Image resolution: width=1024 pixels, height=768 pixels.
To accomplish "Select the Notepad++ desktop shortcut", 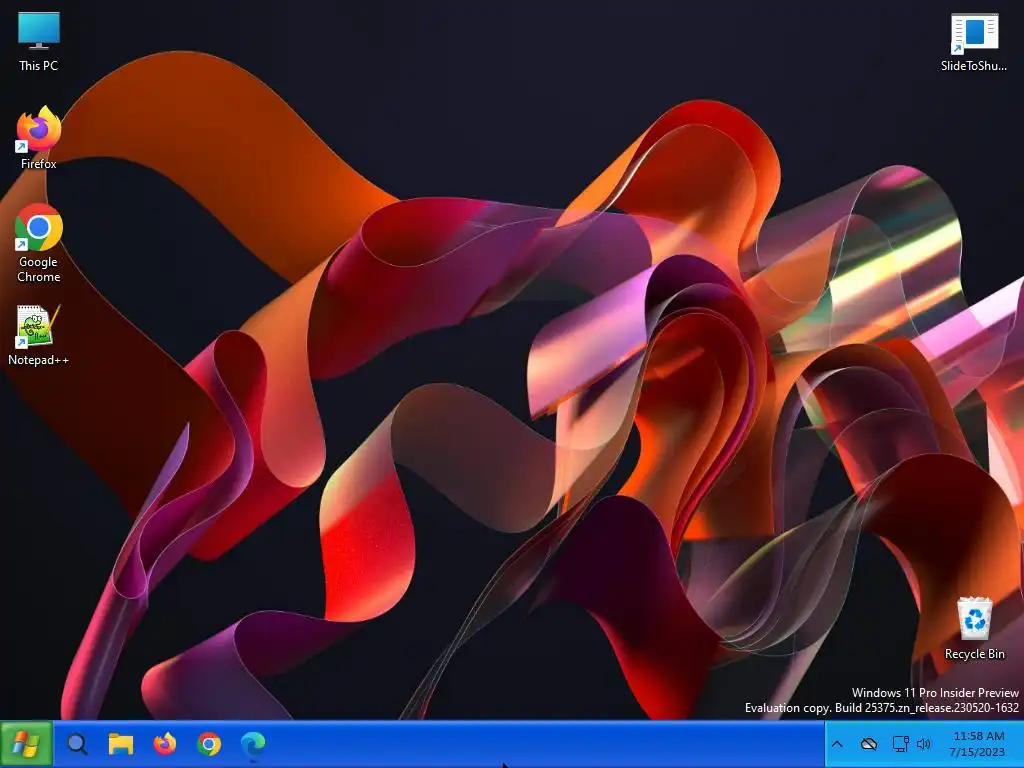I will (x=39, y=335).
